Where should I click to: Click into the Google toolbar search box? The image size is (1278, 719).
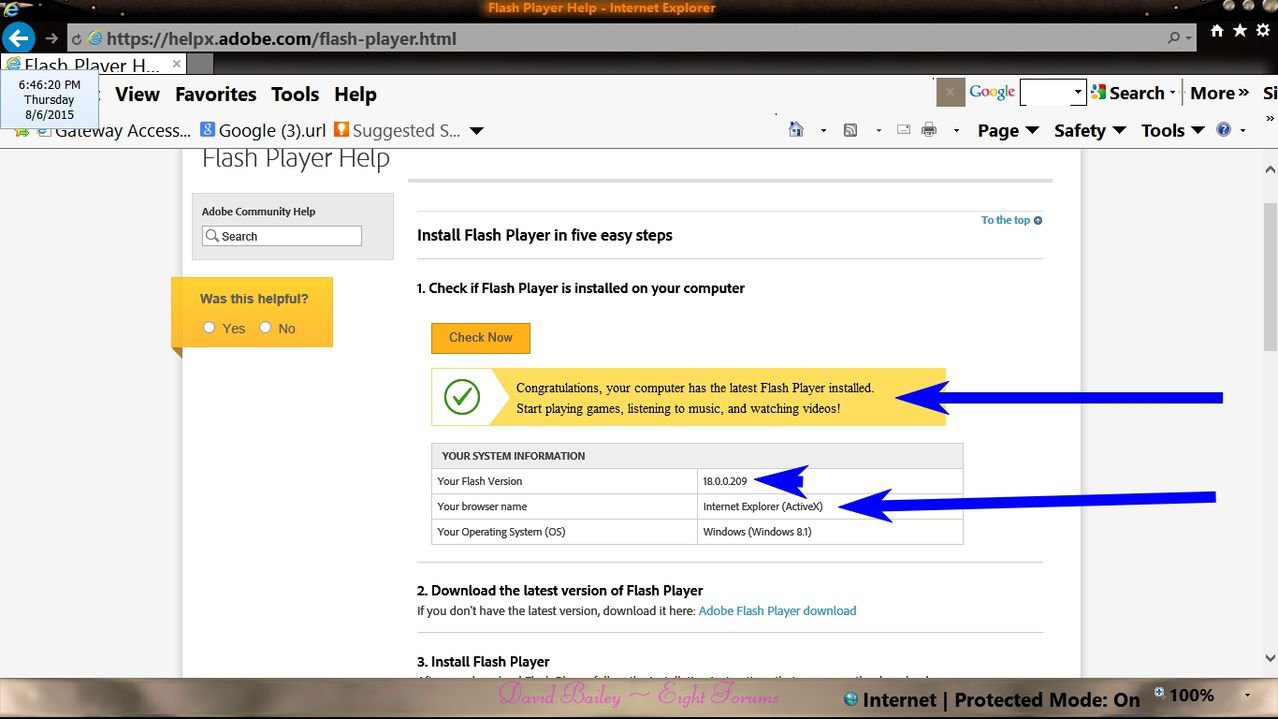1045,93
